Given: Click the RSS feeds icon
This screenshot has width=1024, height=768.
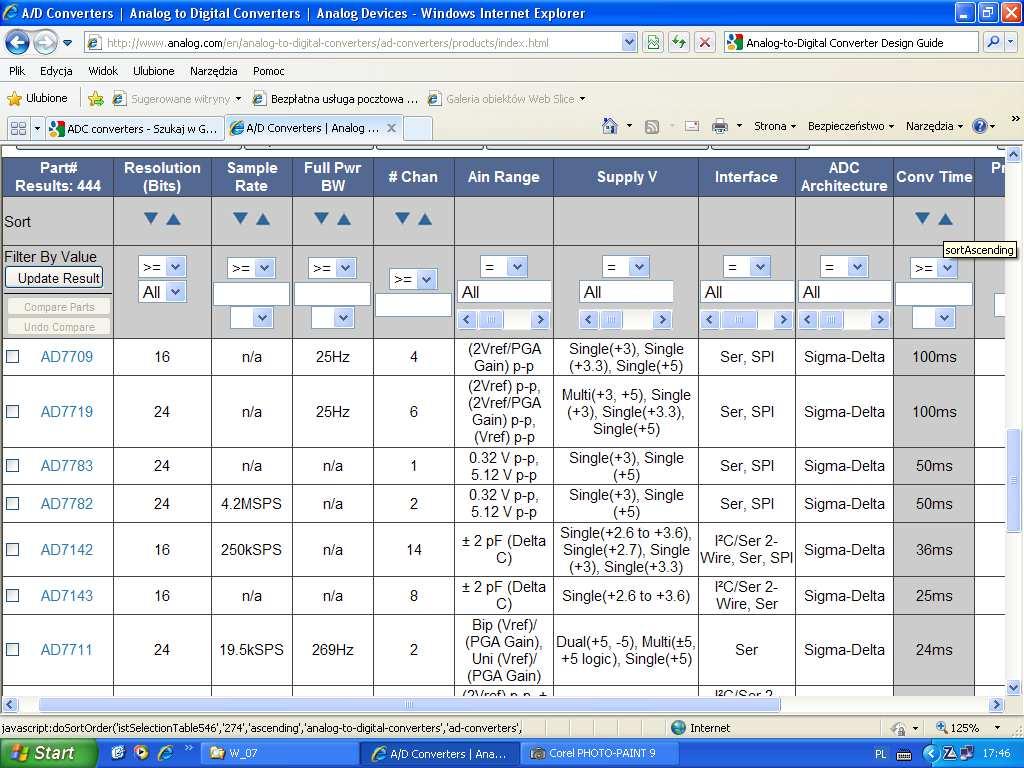Looking at the screenshot, I should tap(651, 127).
